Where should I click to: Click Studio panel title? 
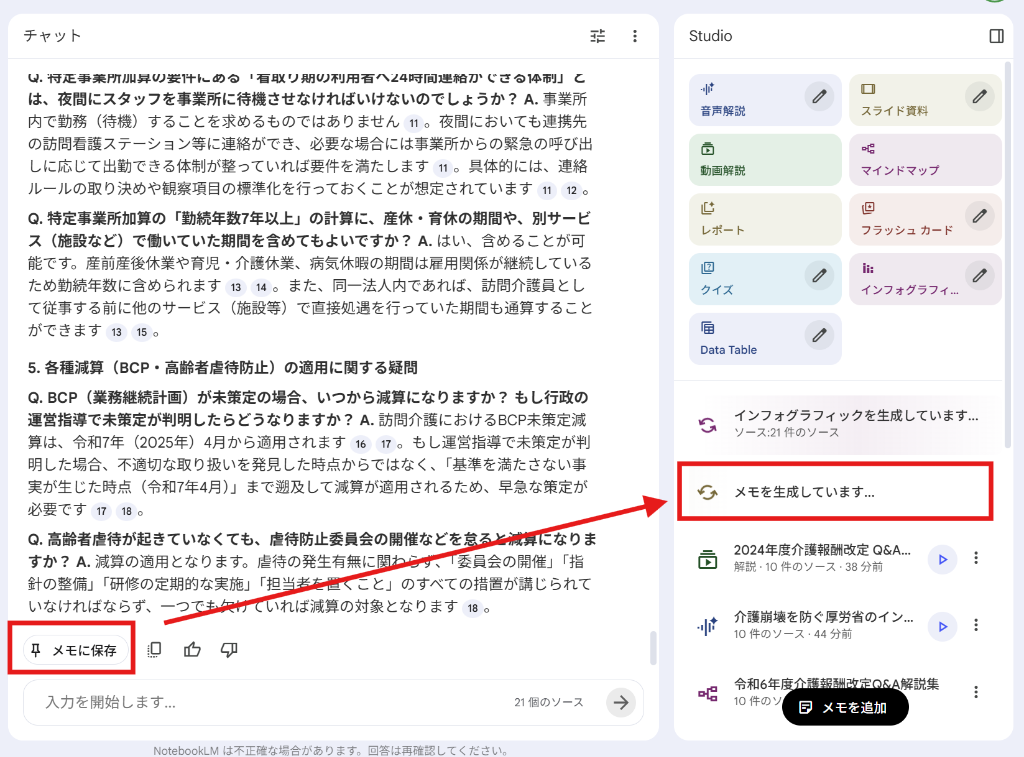tap(711, 36)
